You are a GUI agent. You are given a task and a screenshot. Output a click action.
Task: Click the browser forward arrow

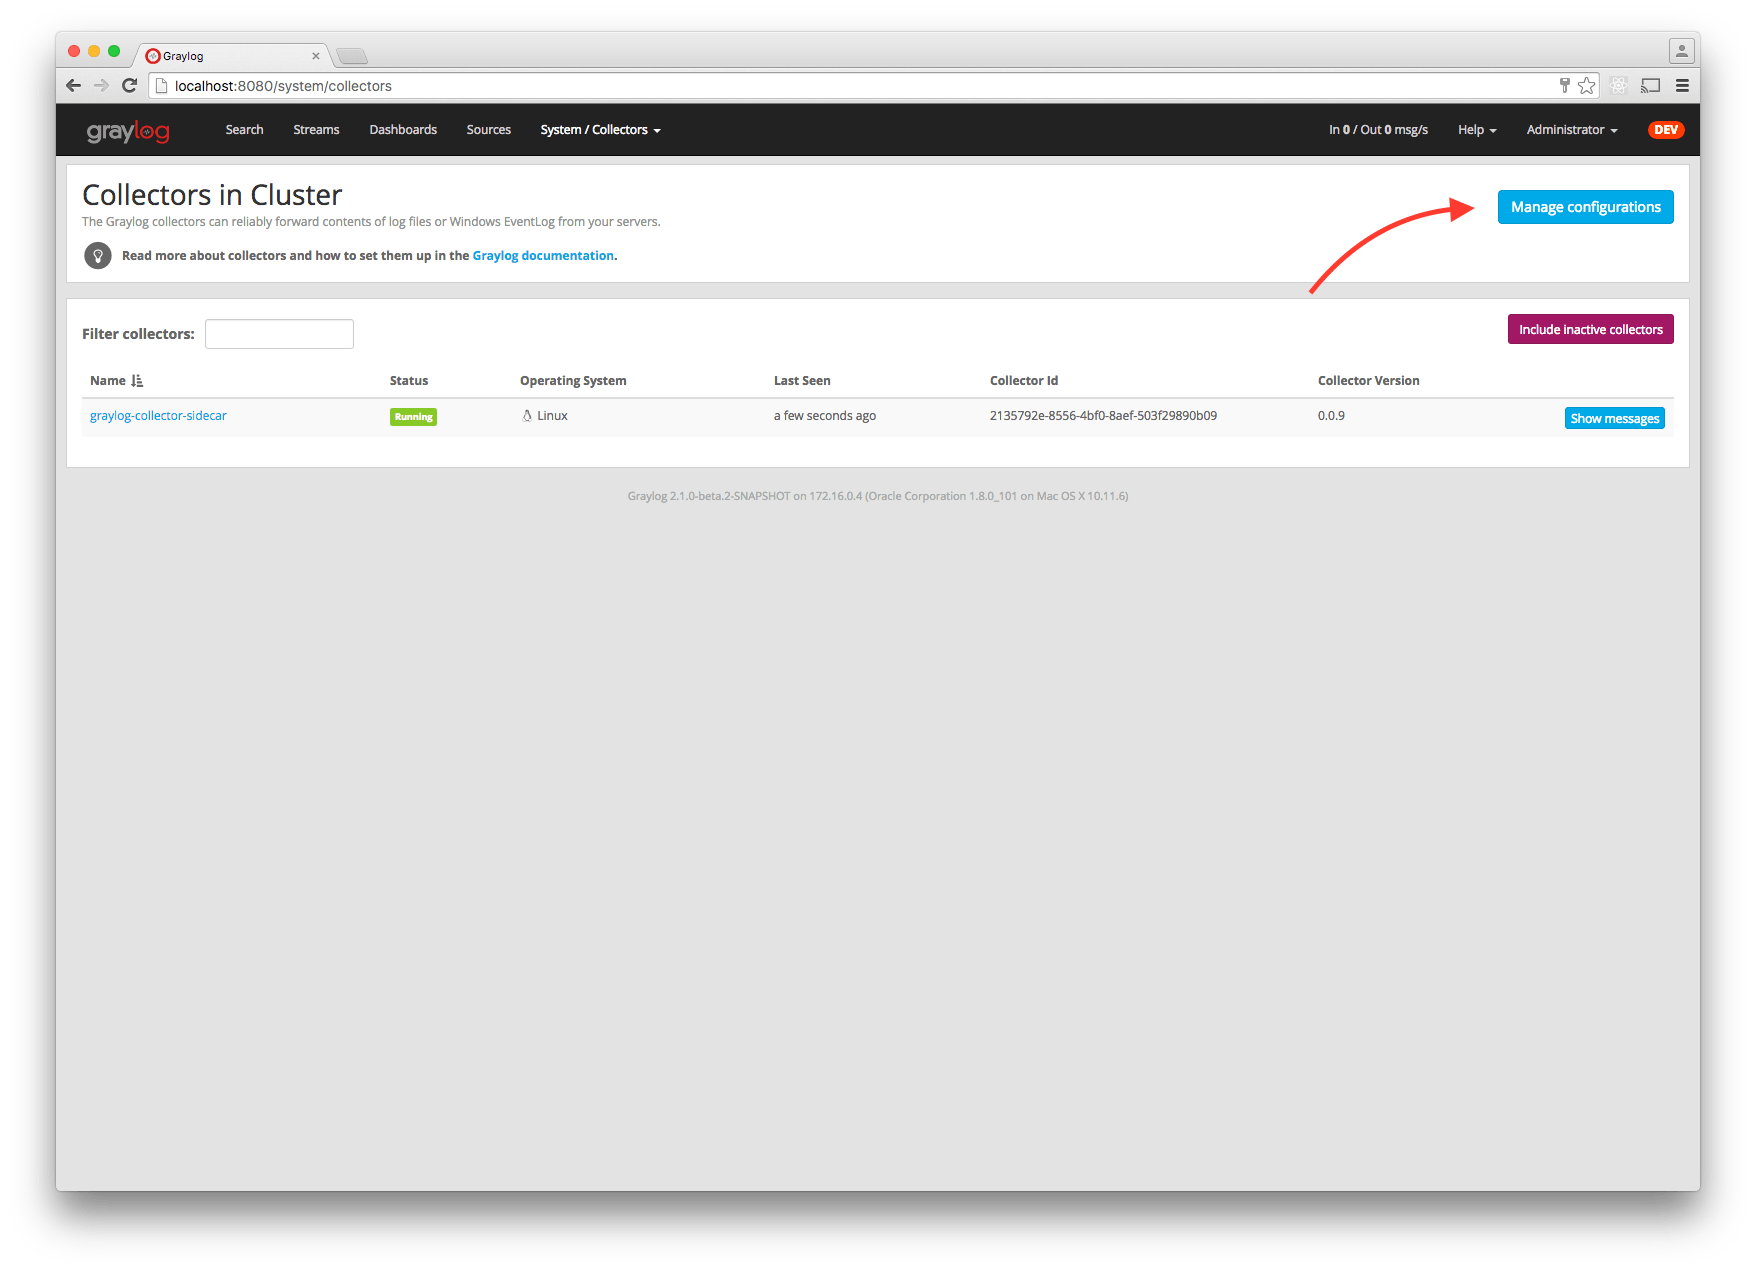pyautogui.click(x=101, y=86)
